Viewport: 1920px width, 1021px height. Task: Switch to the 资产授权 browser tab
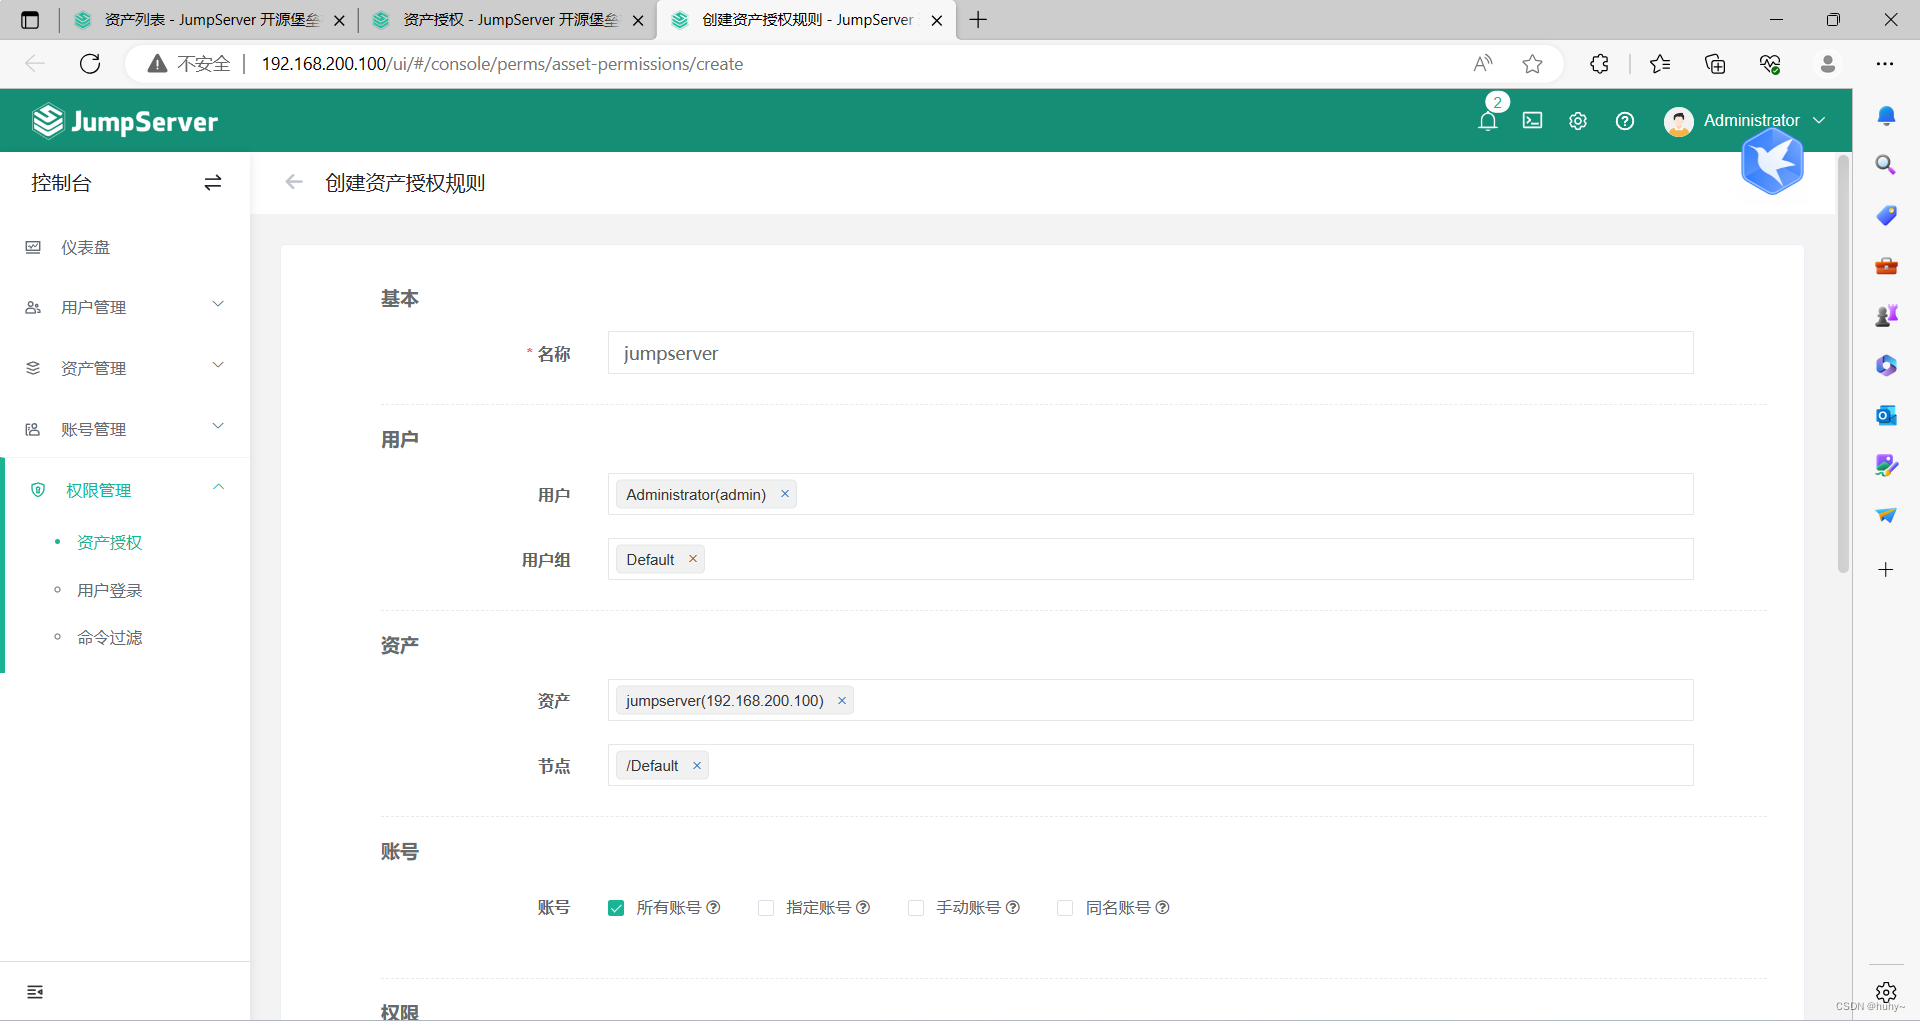(x=508, y=20)
